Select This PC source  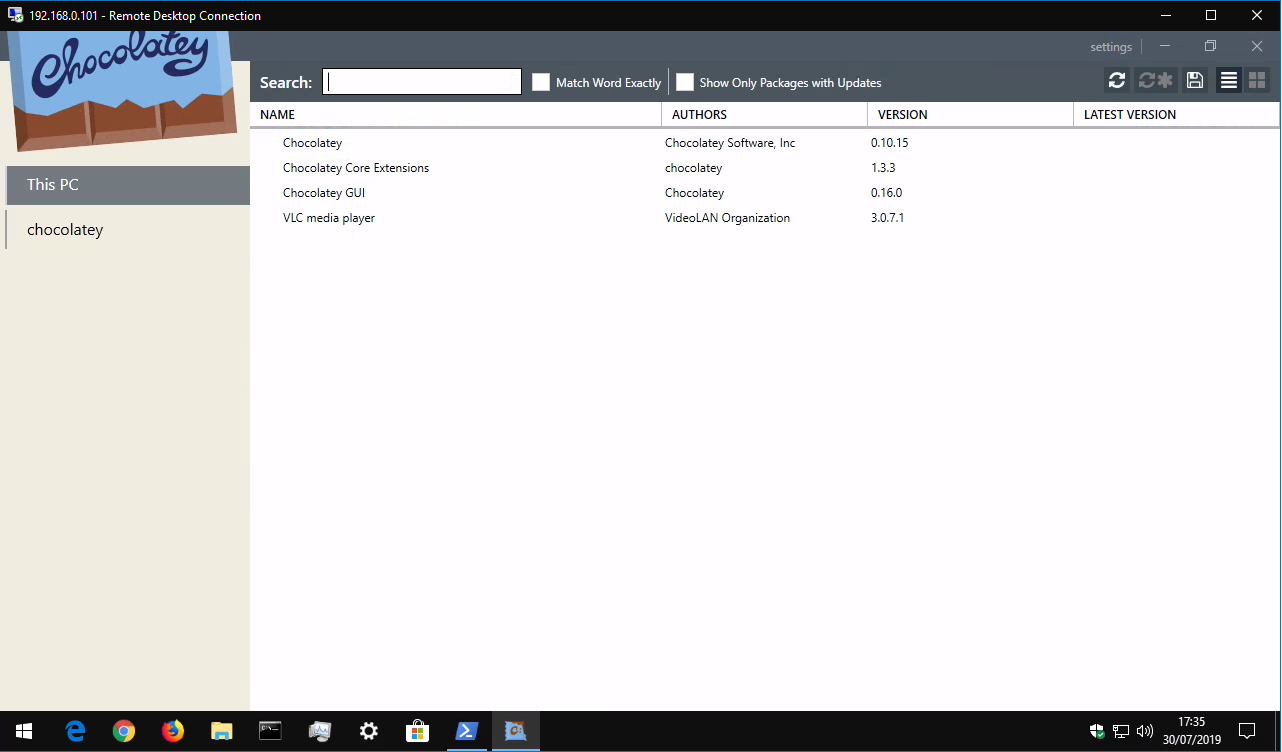[x=127, y=185]
